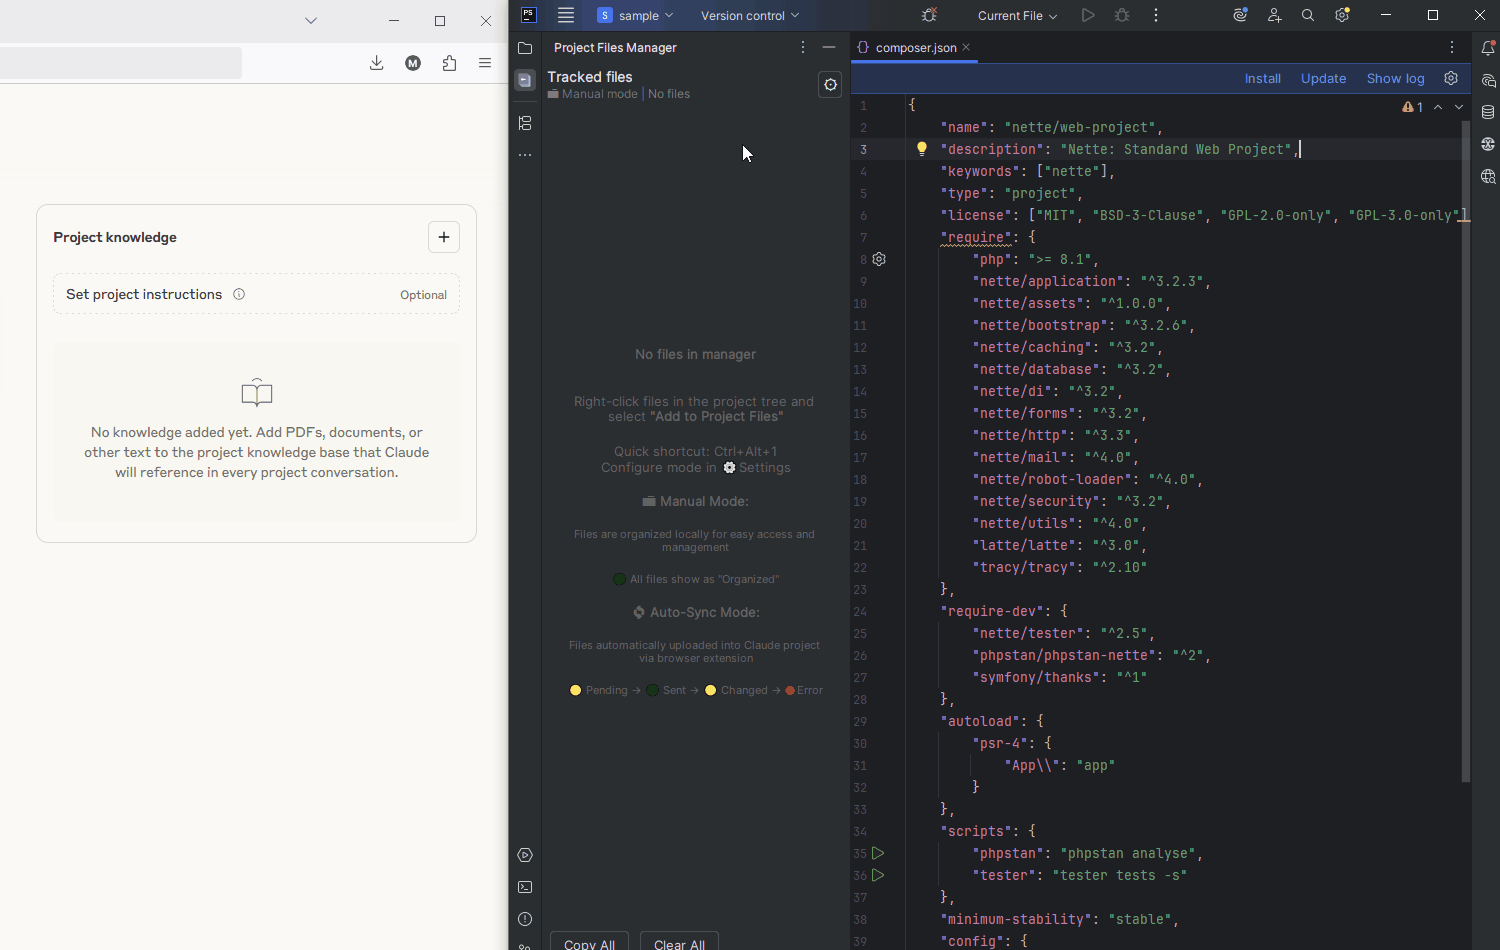Open Composer settings gear in editor banner
Screen dimensions: 1500x950
click(1451, 78)
